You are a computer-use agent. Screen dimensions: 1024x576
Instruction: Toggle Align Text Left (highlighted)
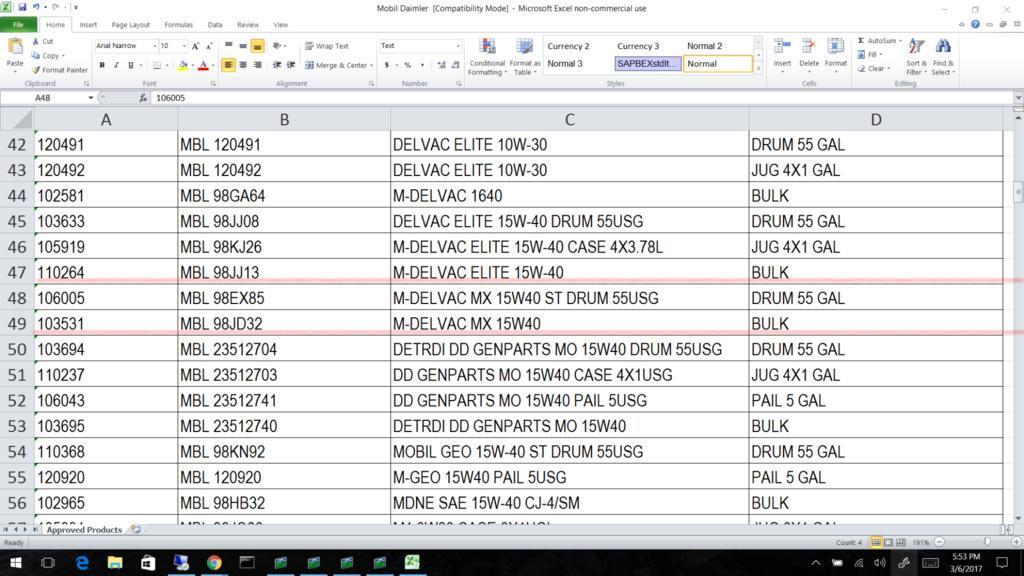229,65
